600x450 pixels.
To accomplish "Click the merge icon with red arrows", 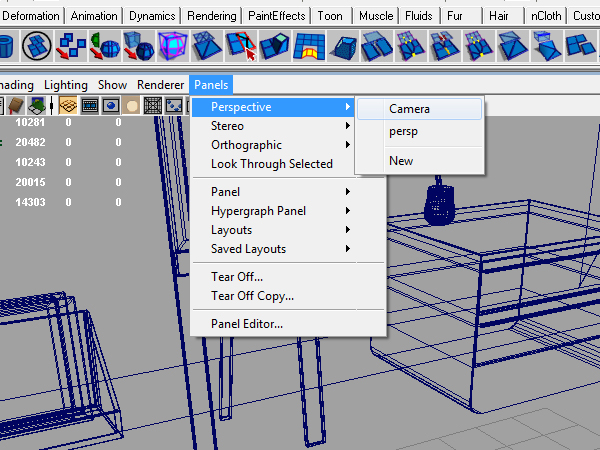I will pos(445,46).
